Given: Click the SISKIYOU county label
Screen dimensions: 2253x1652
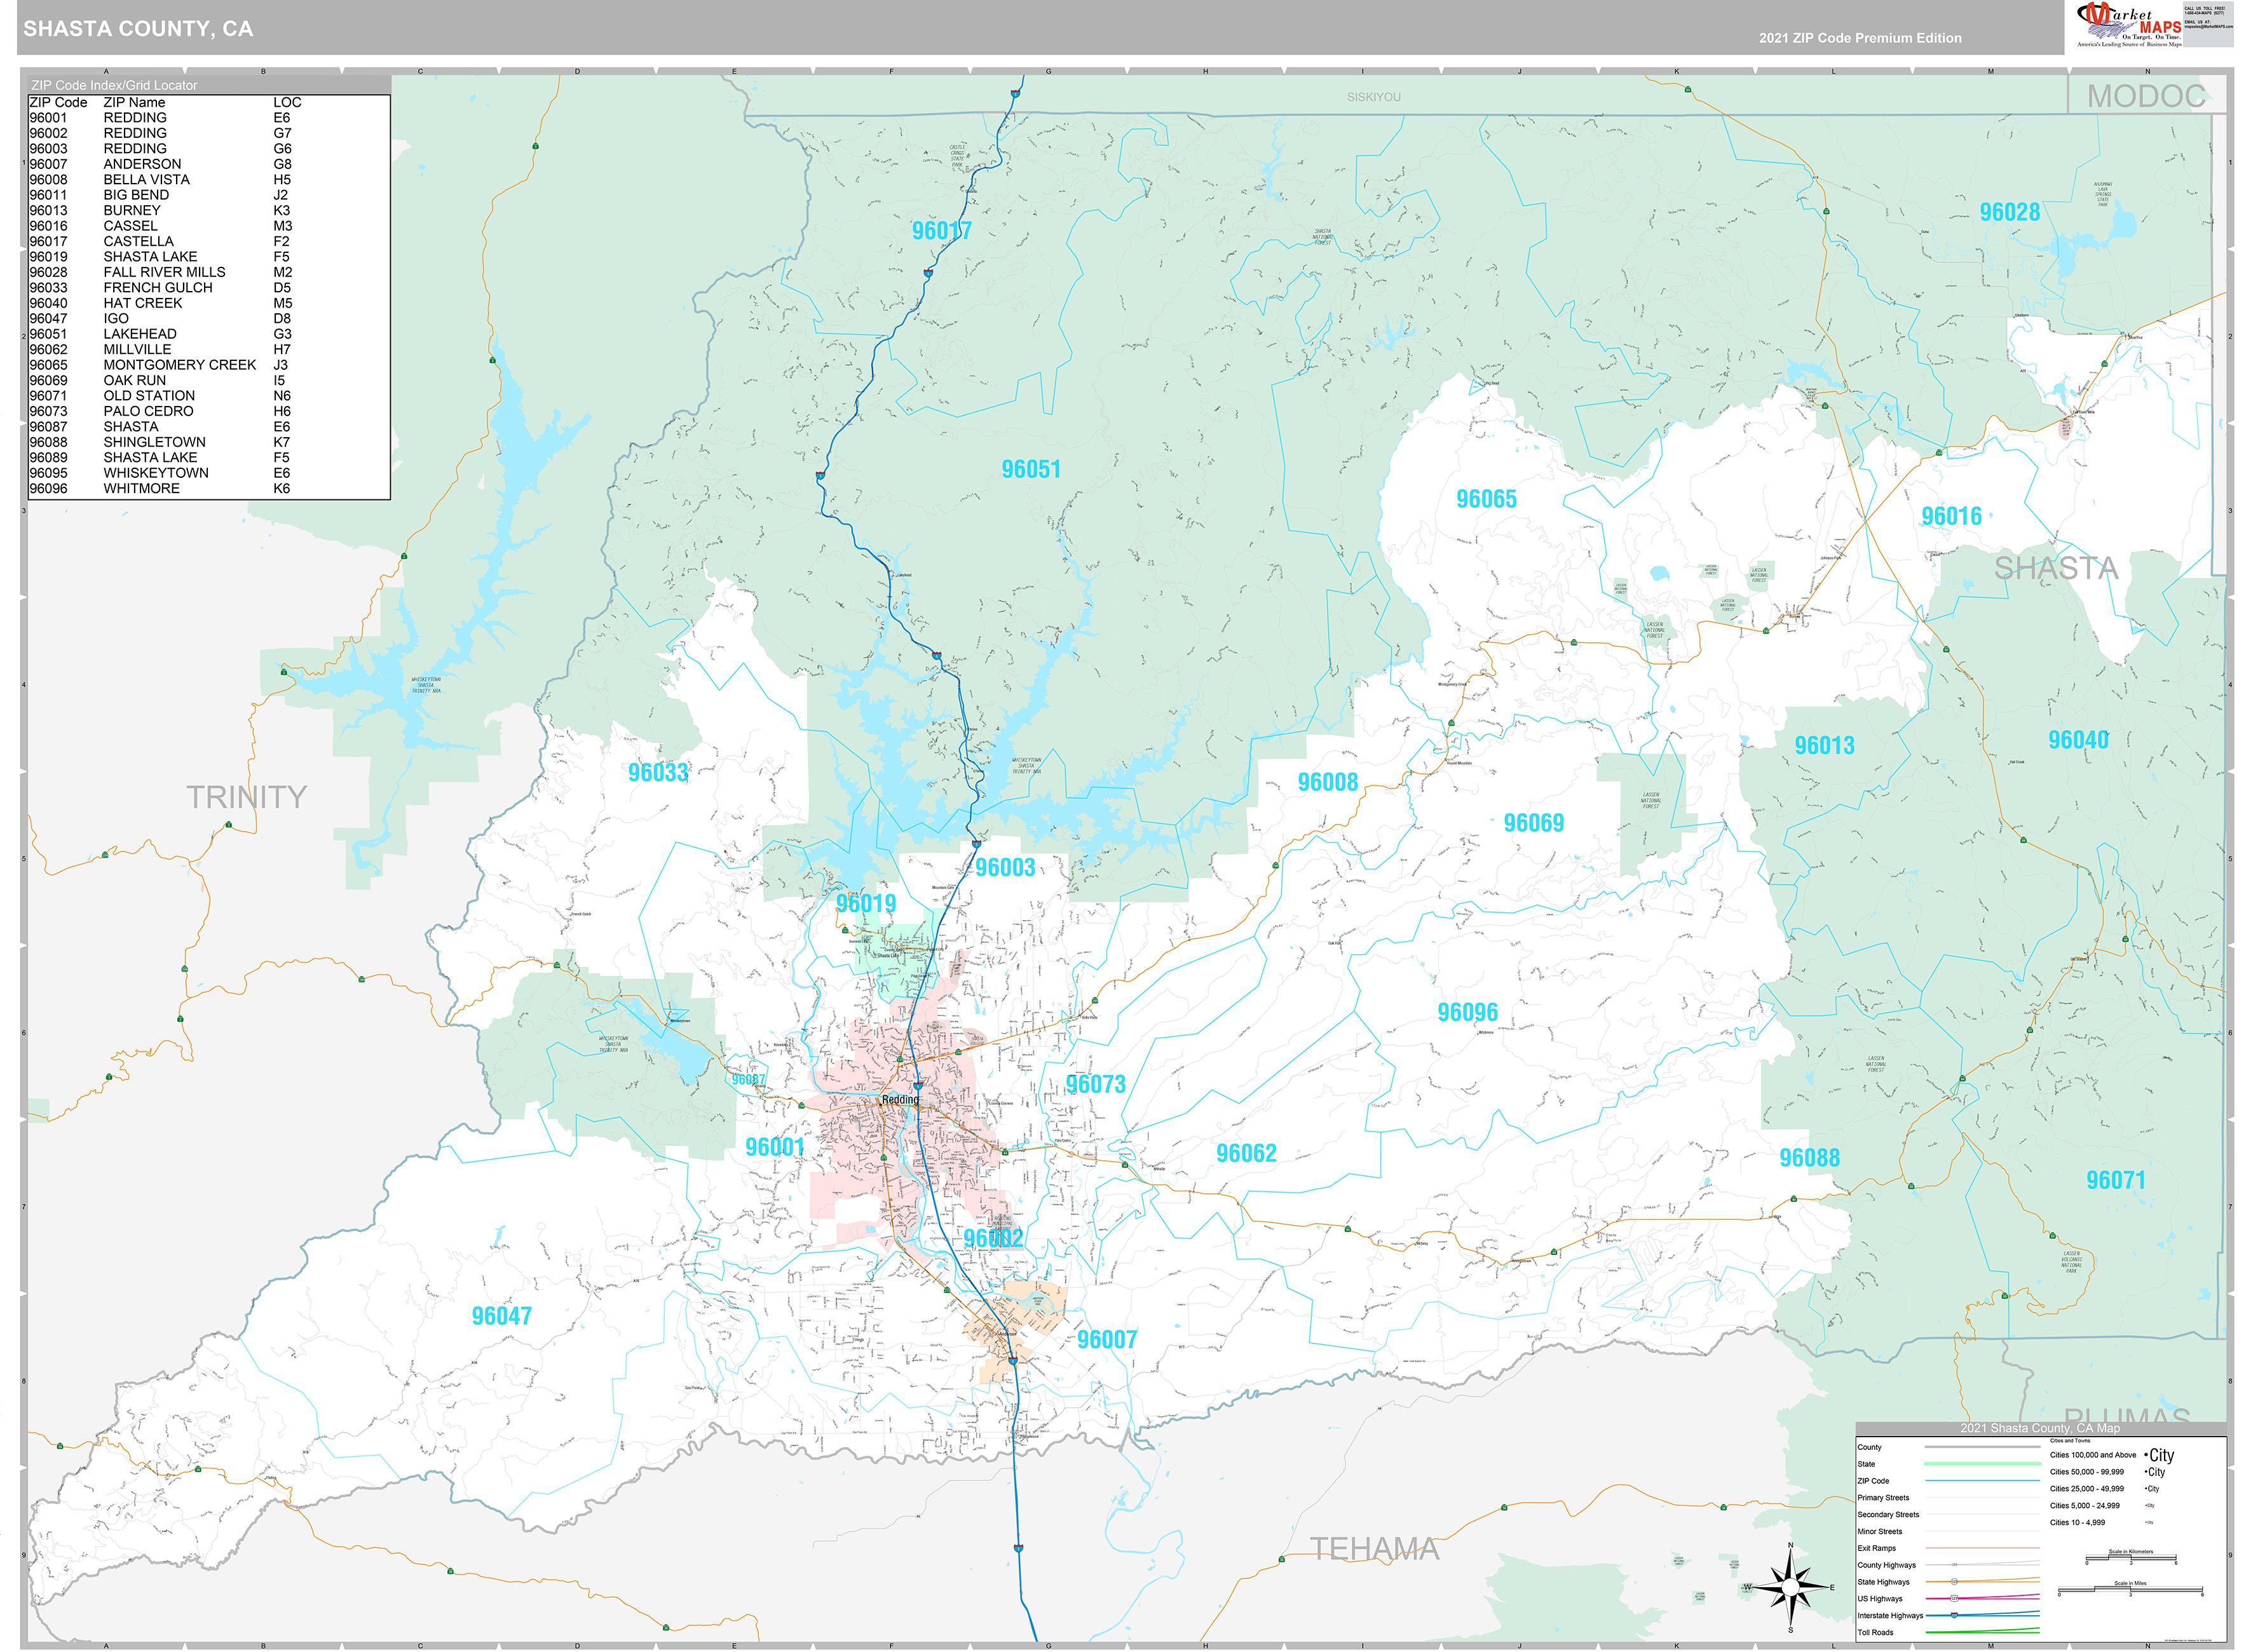Looking at the screenshot, I should [1373, 97].
